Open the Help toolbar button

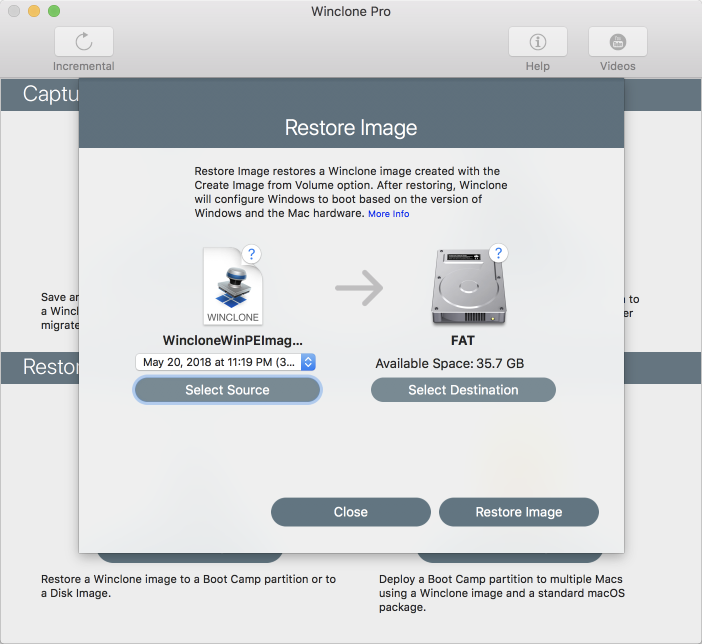click(538, 42)
